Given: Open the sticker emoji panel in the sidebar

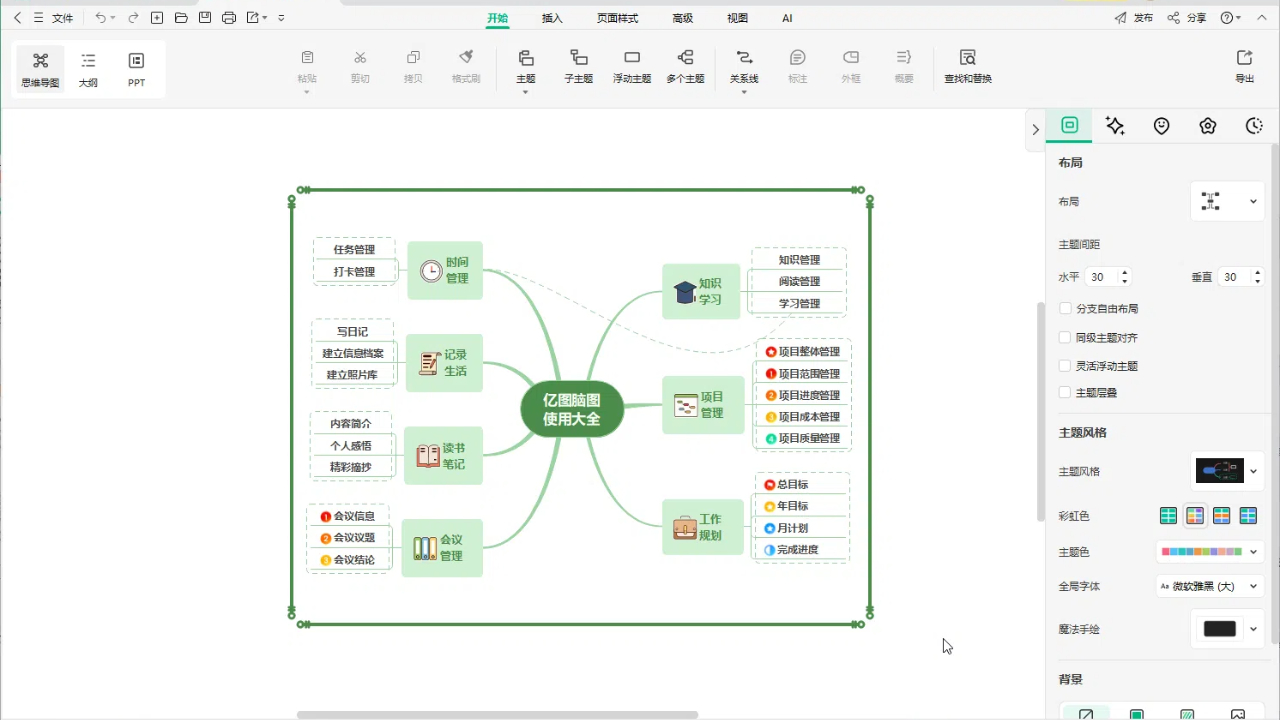Looking at the screenshot, I should [1161, 126].
